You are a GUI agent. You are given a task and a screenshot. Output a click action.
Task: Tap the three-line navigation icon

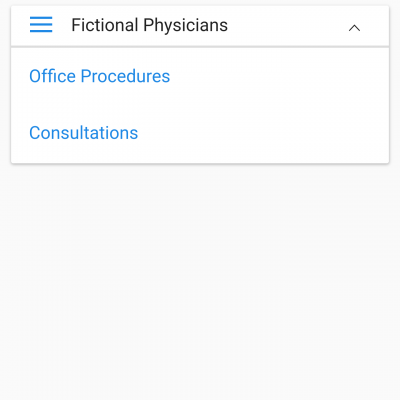[x=41, y=25]
